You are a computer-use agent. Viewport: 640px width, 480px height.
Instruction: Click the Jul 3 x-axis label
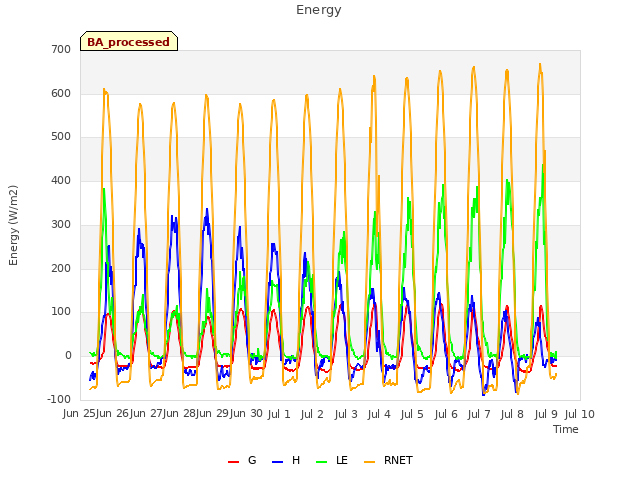tap(346, 415)
